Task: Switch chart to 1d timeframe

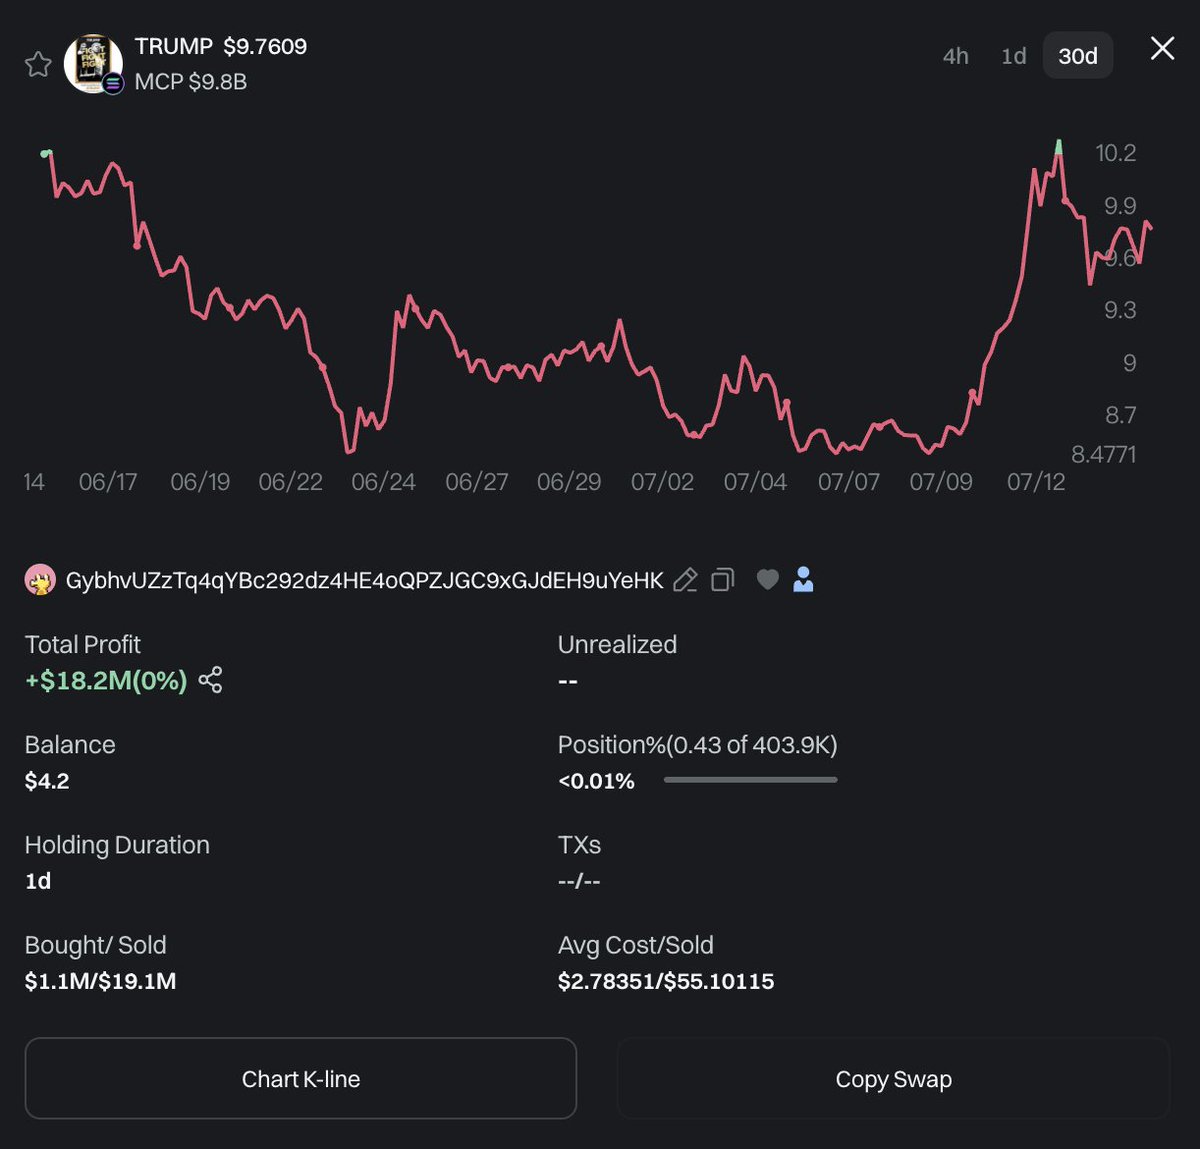Action: [1013, 56]
